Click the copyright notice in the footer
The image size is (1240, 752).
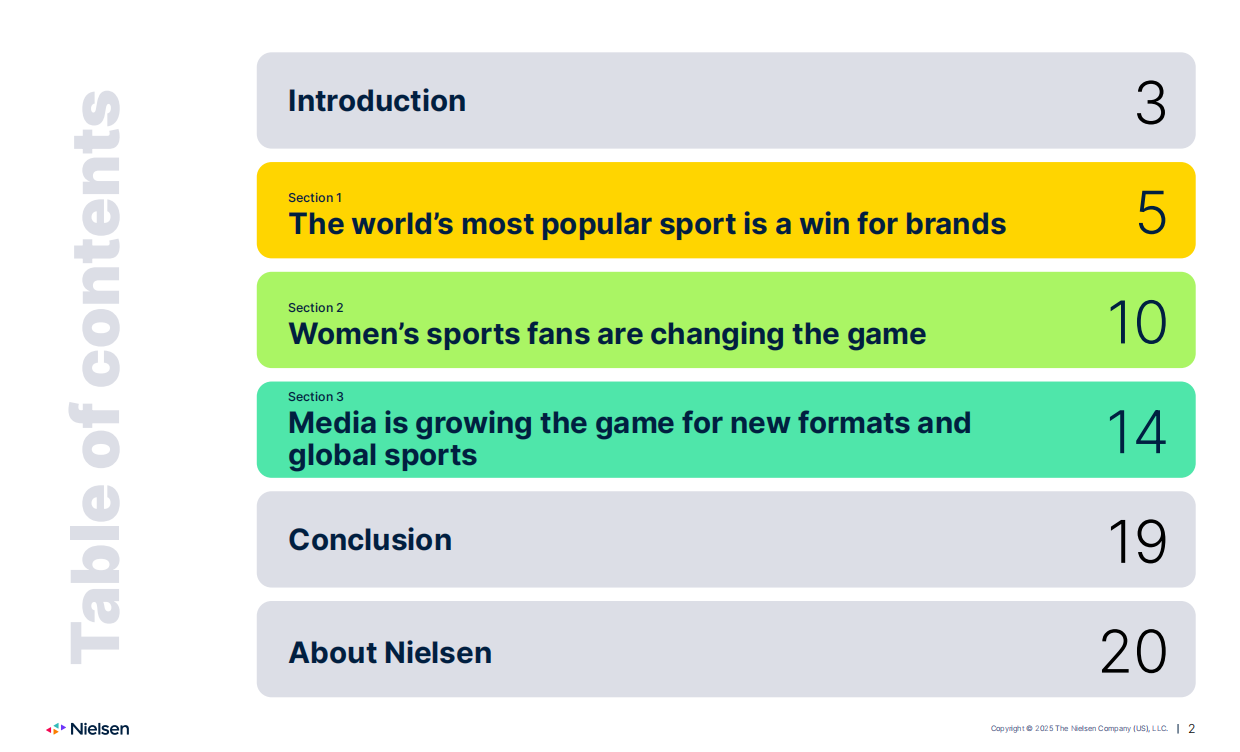[1079, 729]
